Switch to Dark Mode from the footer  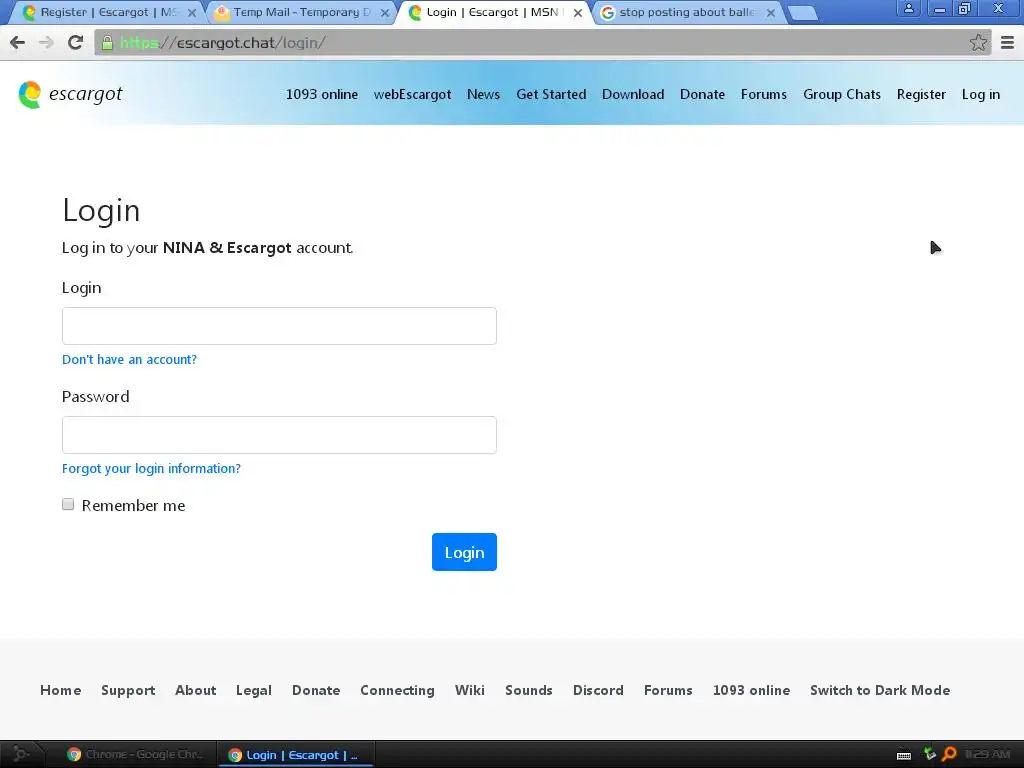[x=880, y=690]
